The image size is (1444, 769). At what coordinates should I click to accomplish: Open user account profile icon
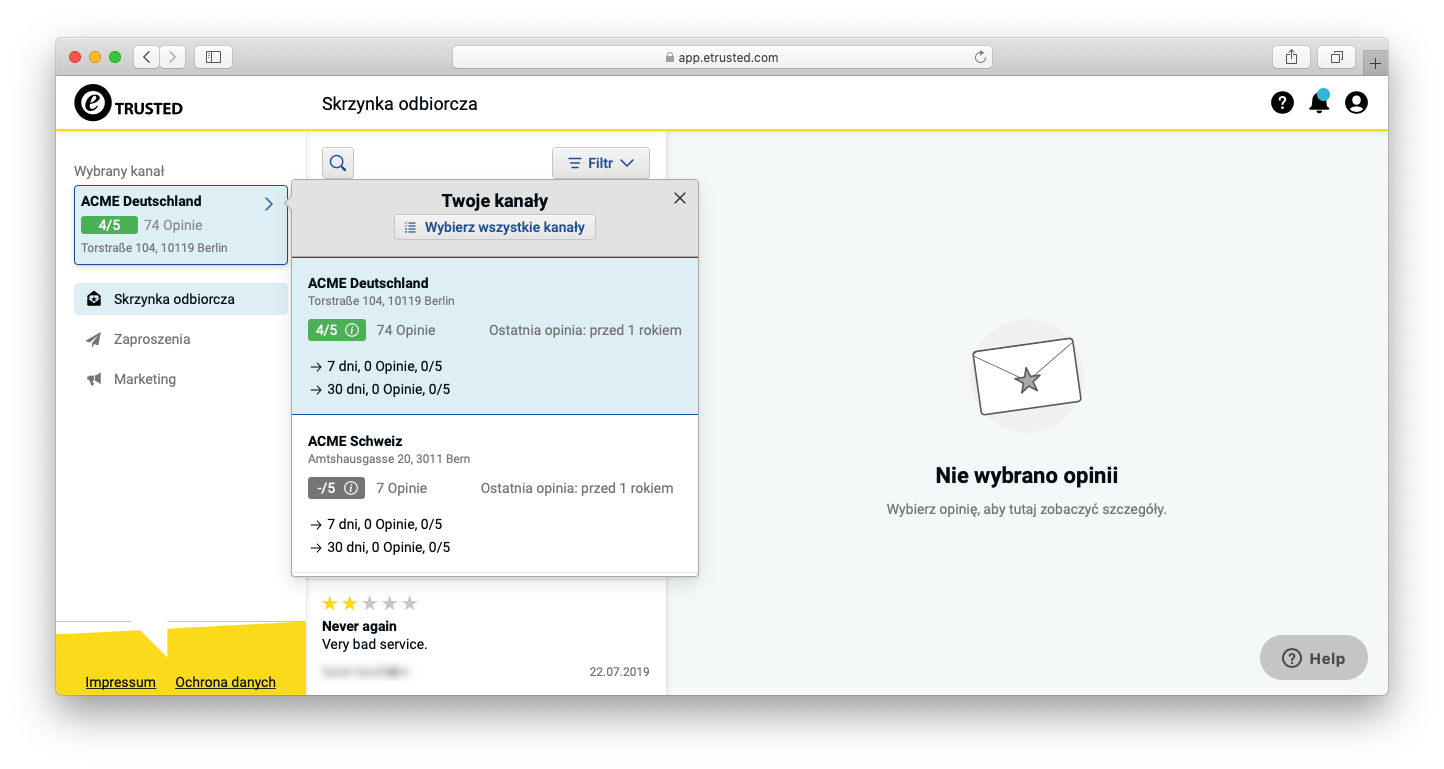pos(1356,102)
